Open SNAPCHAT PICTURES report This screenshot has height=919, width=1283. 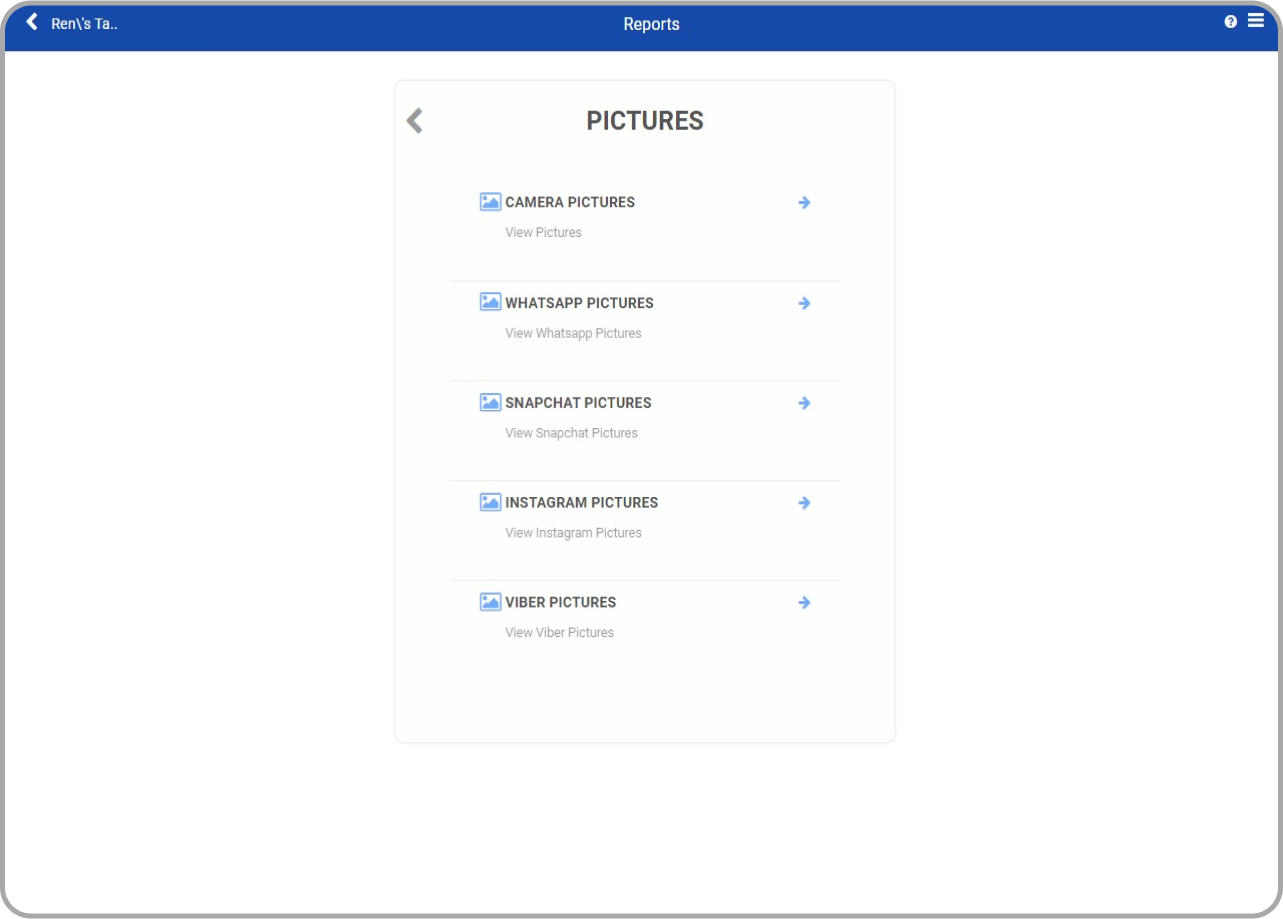pyautogui.click(x=578, y=403)
